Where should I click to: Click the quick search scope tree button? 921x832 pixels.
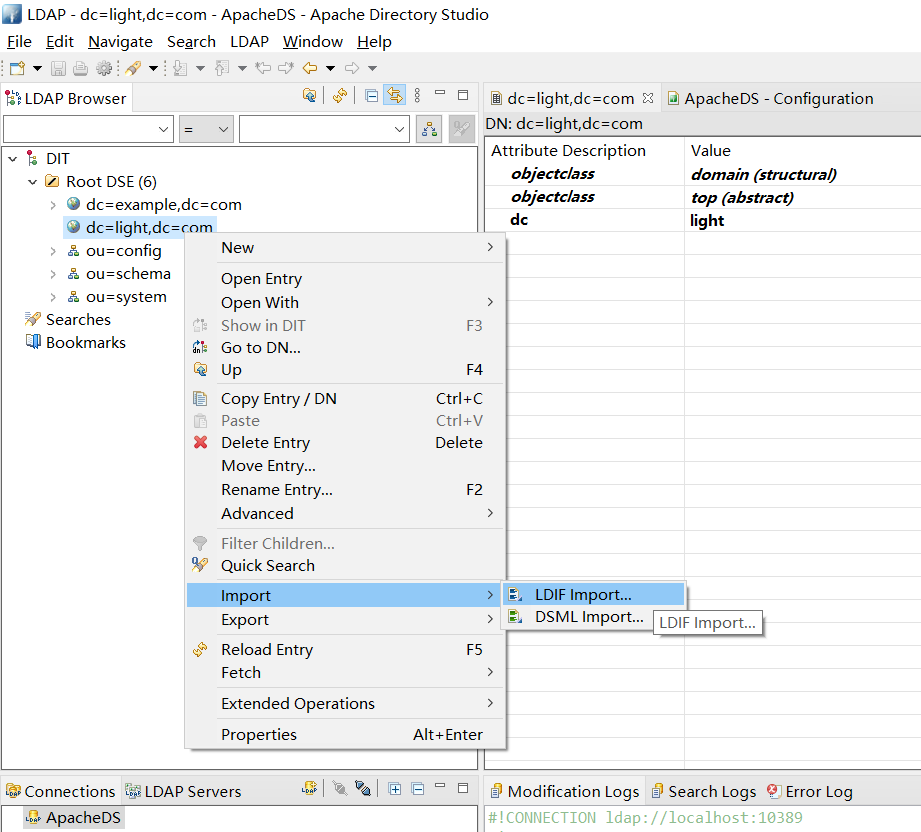pos(430,129)
